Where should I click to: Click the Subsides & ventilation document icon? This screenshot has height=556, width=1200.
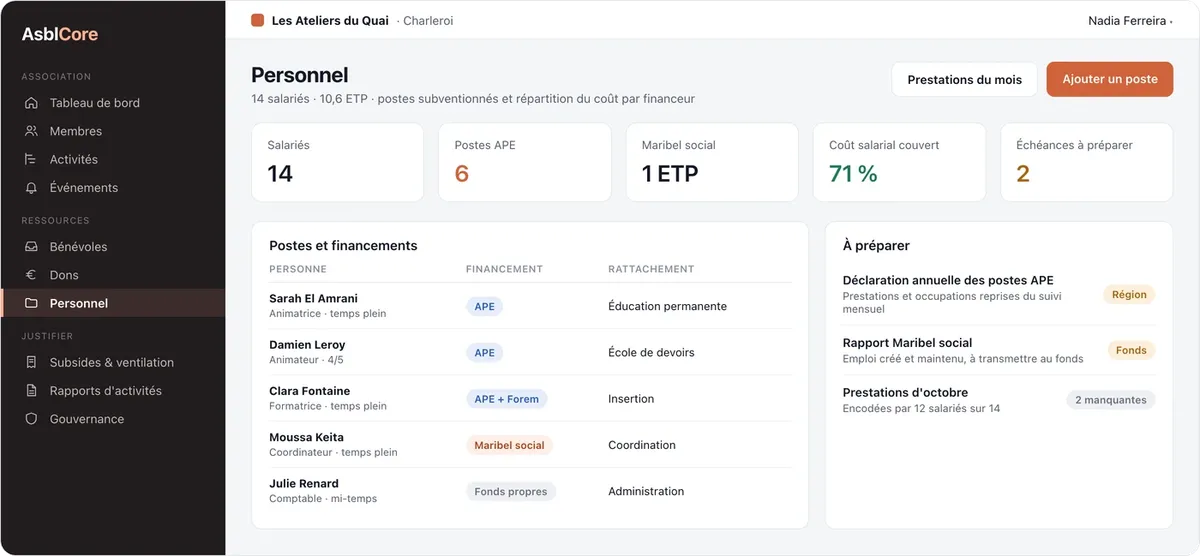pos(31,363)
